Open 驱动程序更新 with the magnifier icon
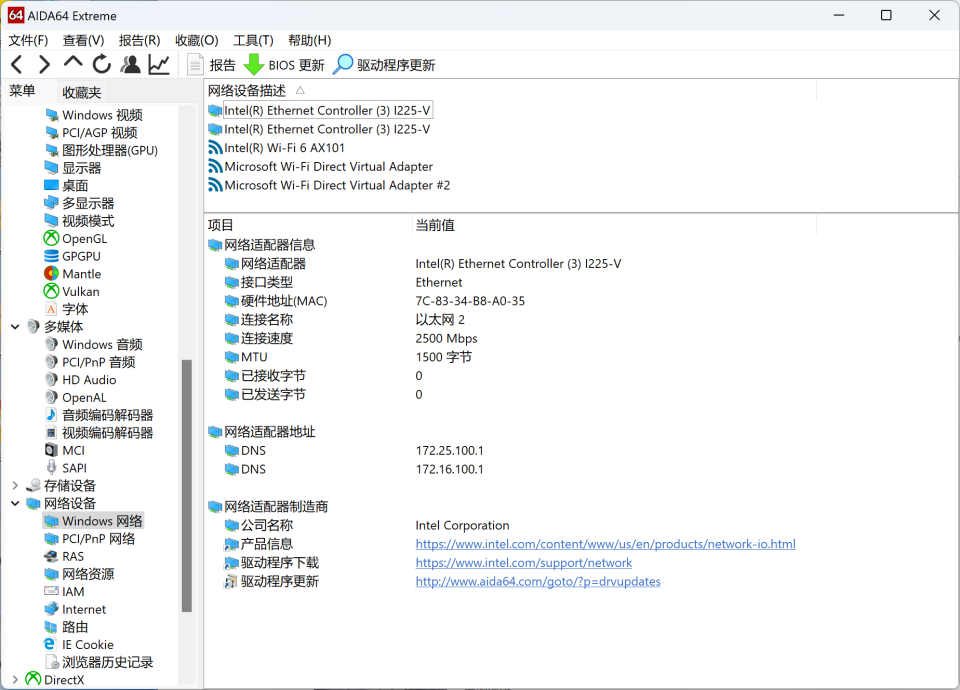The width and height of the screenshot is (960, 690). 384,65
